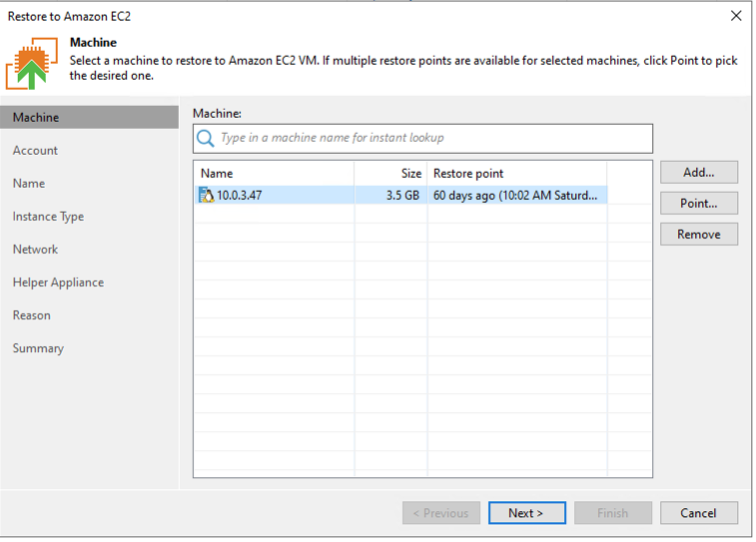Click the disabled Finish button
The image size is (756, 542).
coord(613,513)
